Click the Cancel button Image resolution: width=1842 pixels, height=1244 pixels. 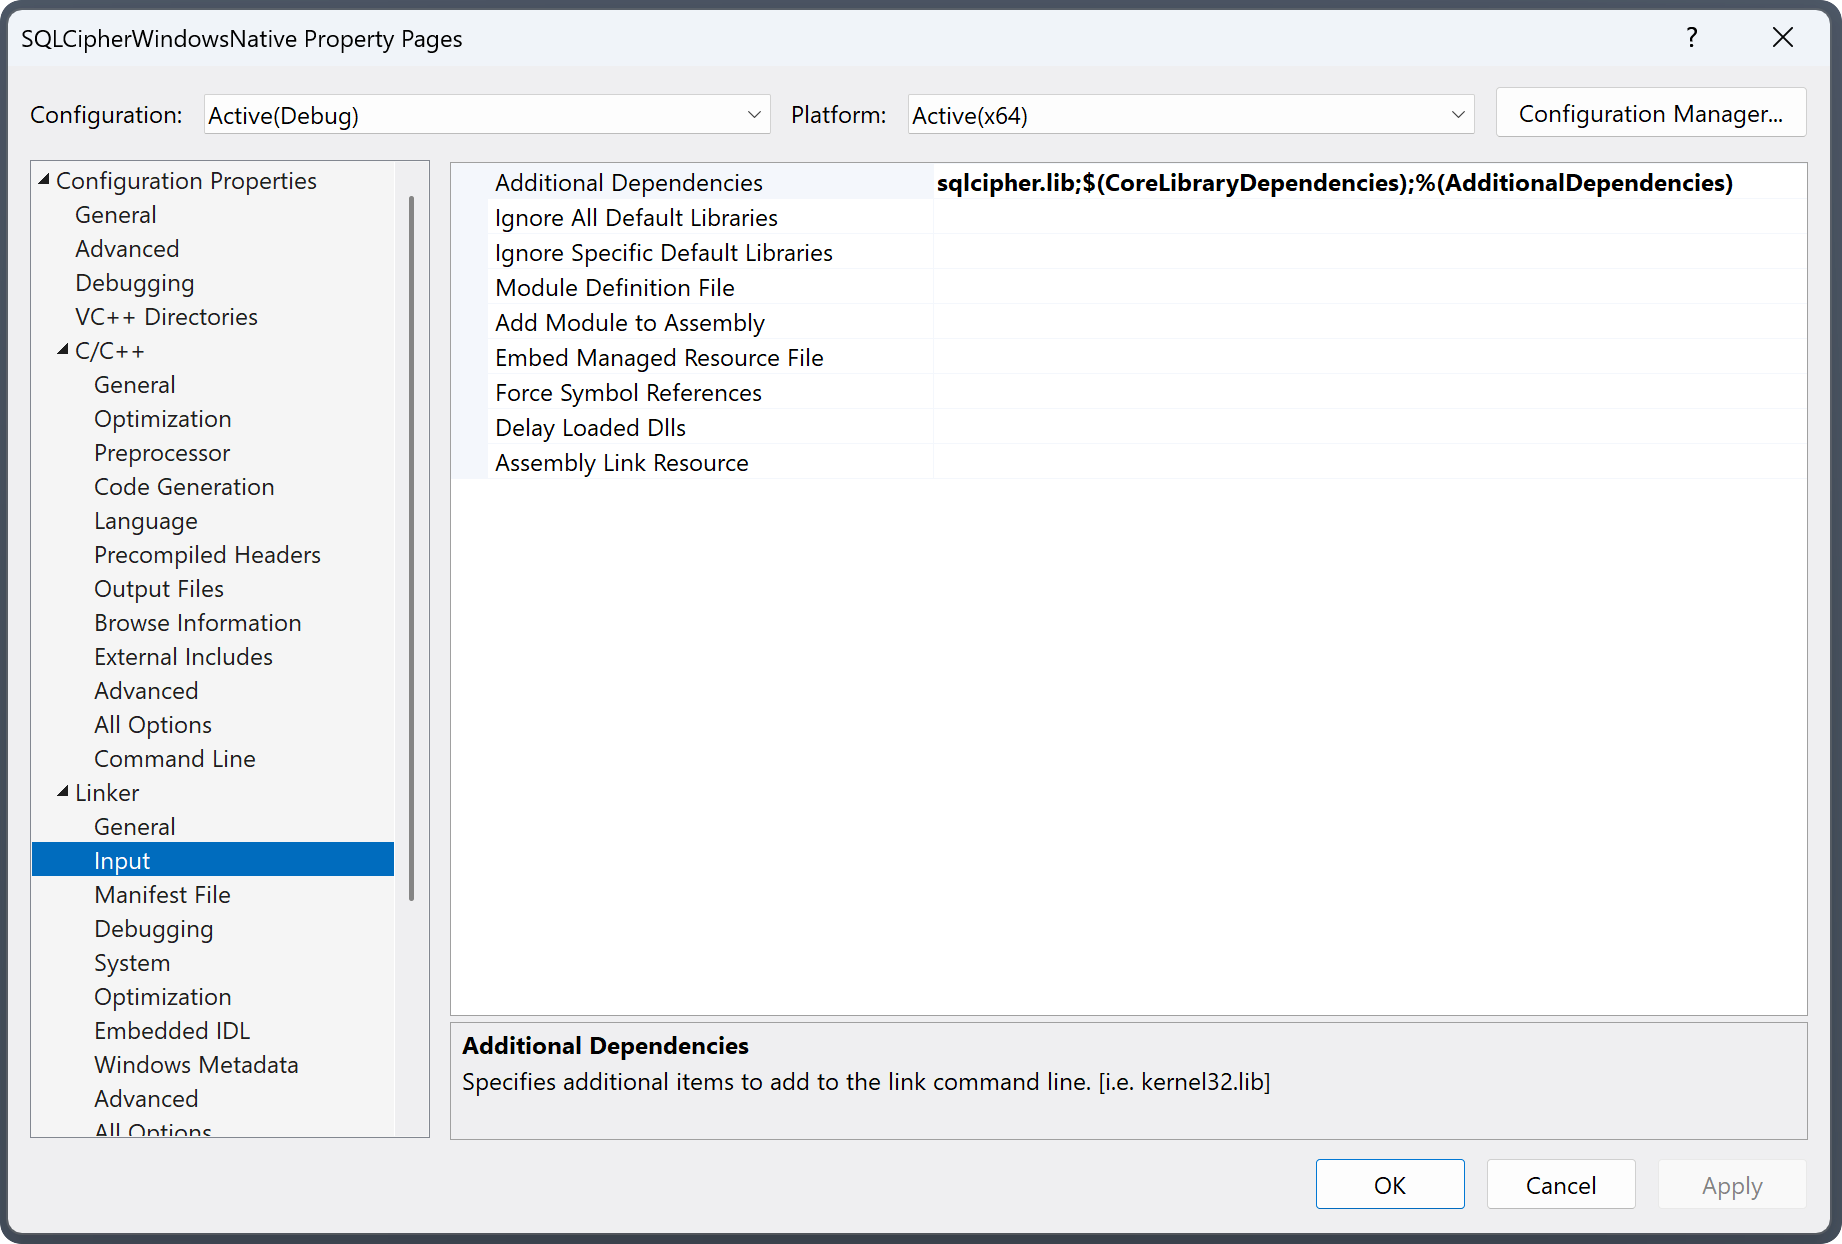coord(1561,1185)
